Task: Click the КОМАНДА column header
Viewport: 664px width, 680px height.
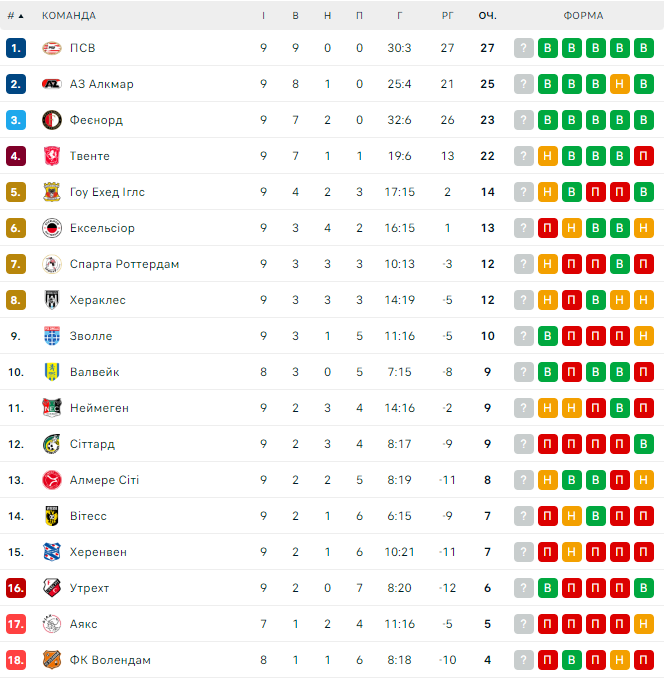Action: pos(69,15)
